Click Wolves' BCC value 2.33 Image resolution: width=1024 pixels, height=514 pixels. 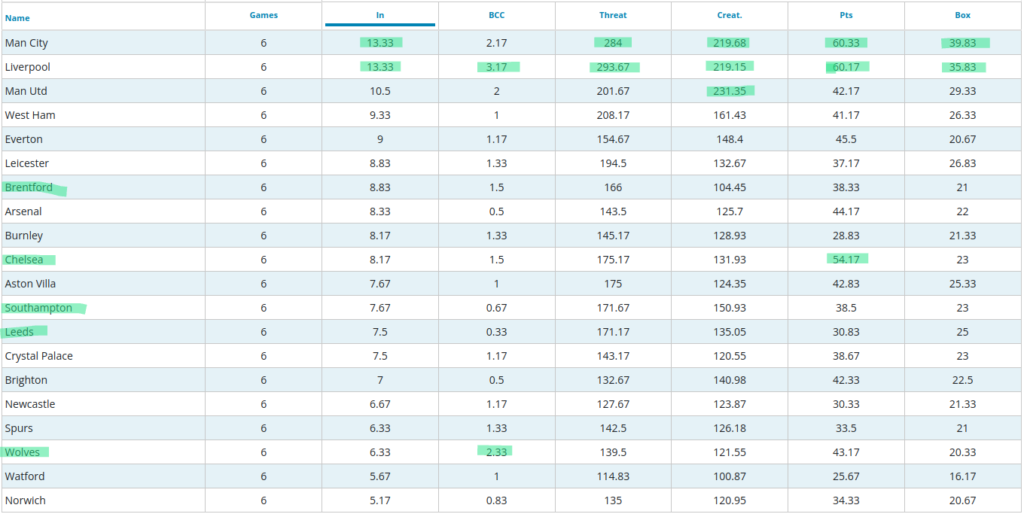tap(496, 453)
